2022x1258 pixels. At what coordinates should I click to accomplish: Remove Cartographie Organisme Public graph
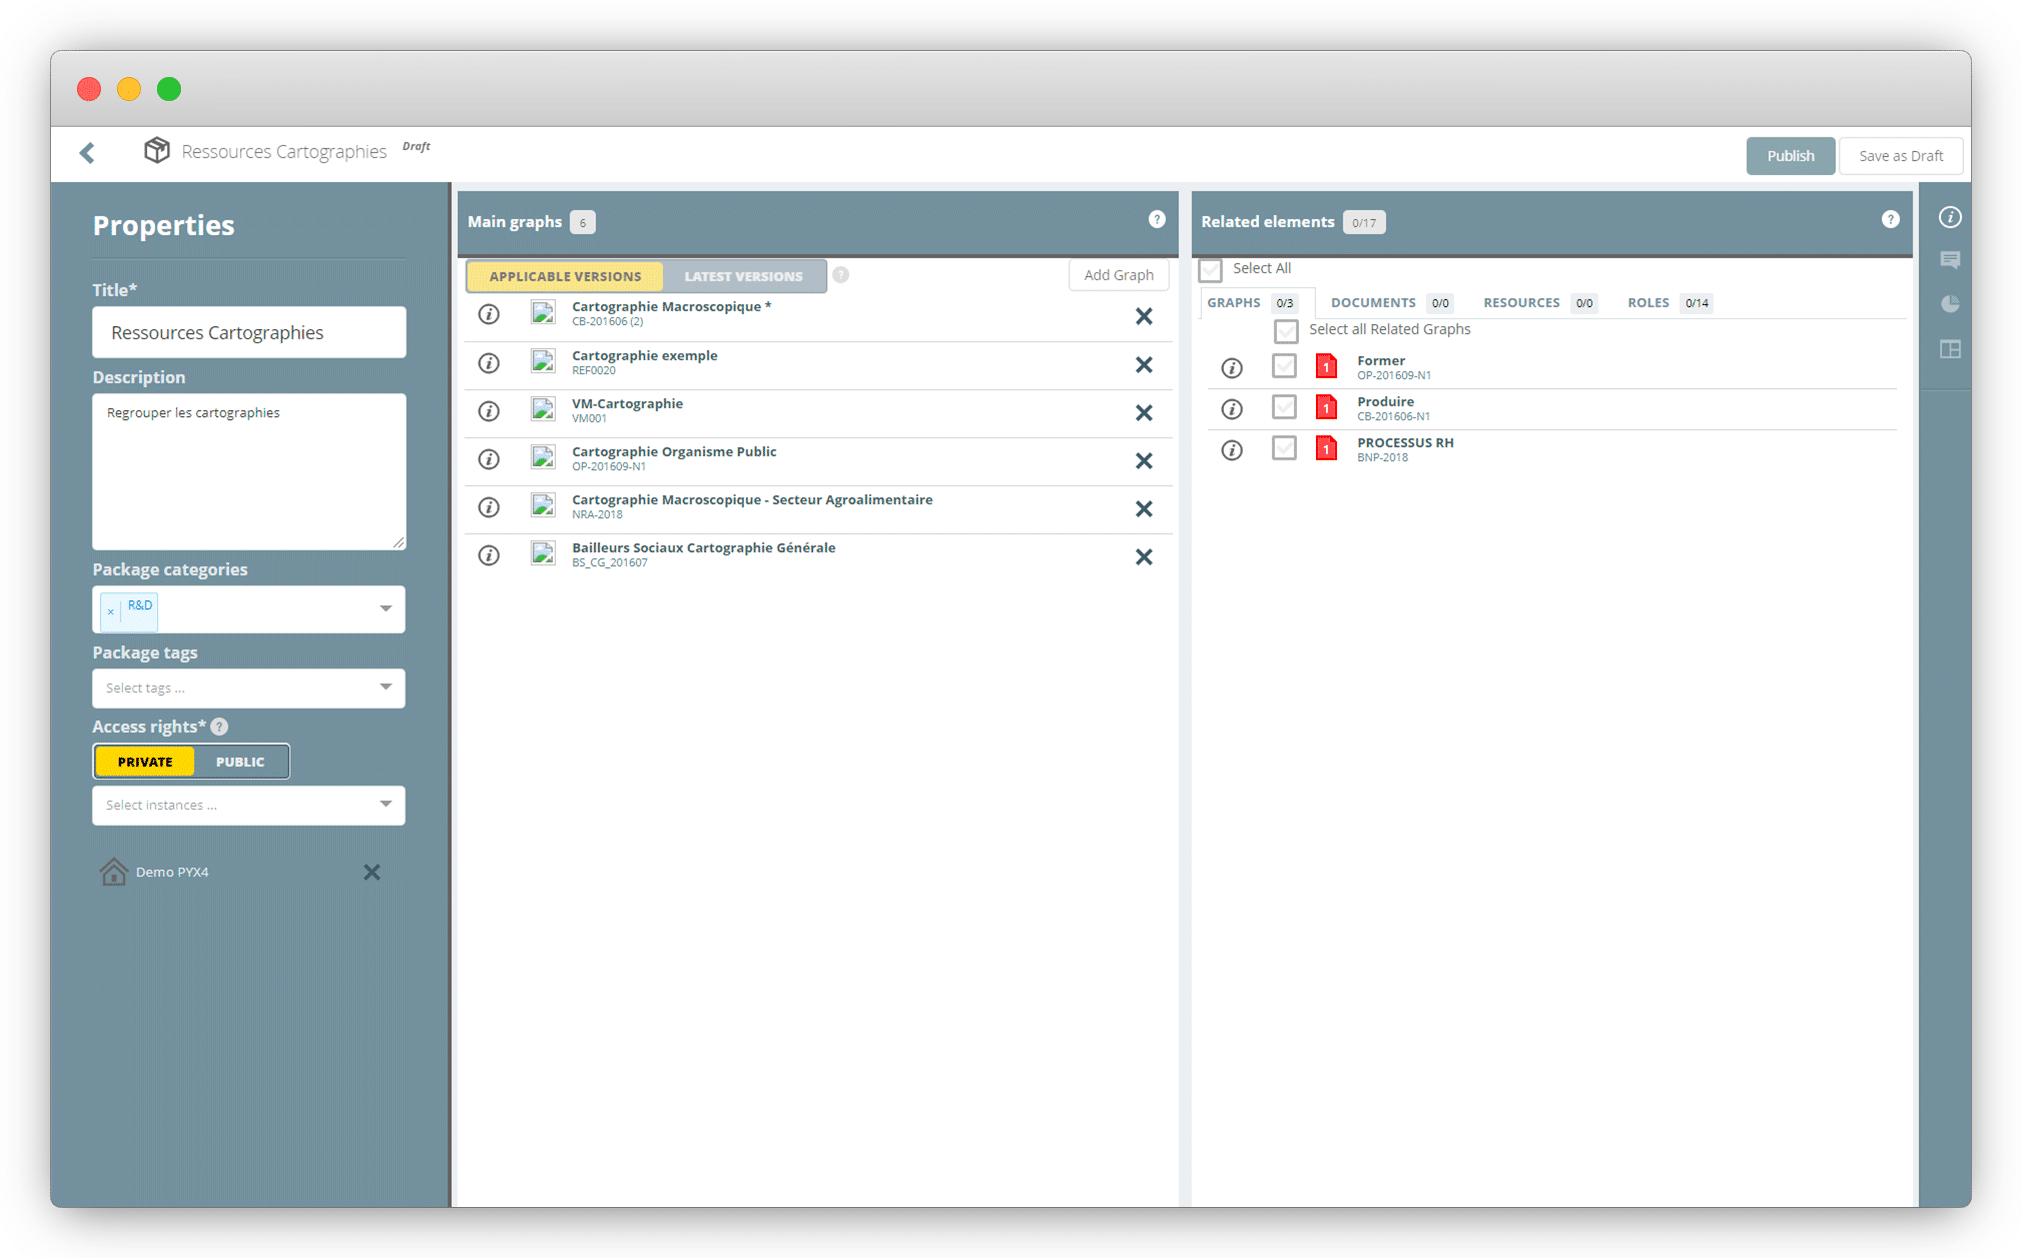[x=1144, y=461]
